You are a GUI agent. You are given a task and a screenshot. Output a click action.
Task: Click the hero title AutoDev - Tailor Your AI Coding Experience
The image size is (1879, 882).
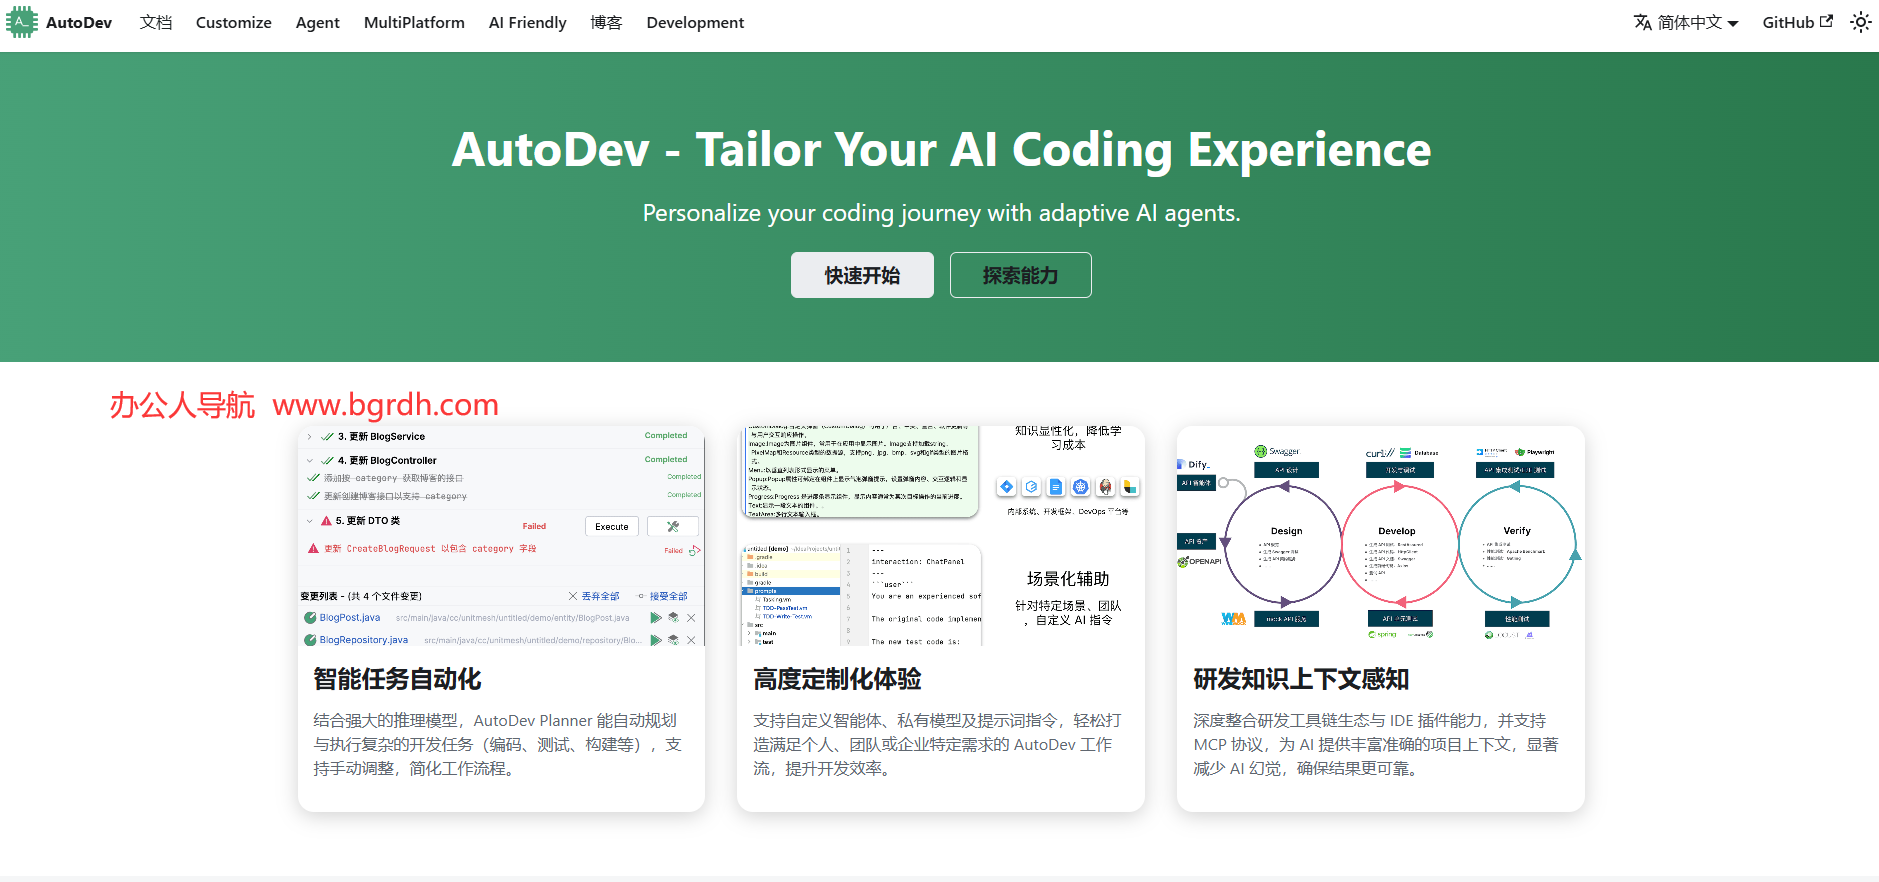coord(941,150)
